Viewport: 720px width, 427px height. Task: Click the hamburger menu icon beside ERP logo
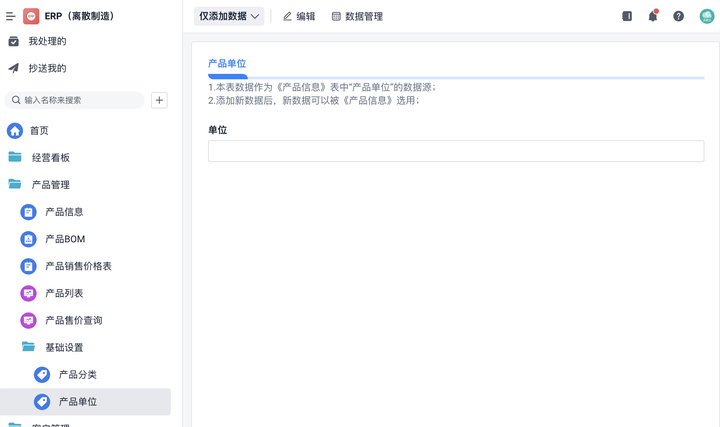(11, 16)
